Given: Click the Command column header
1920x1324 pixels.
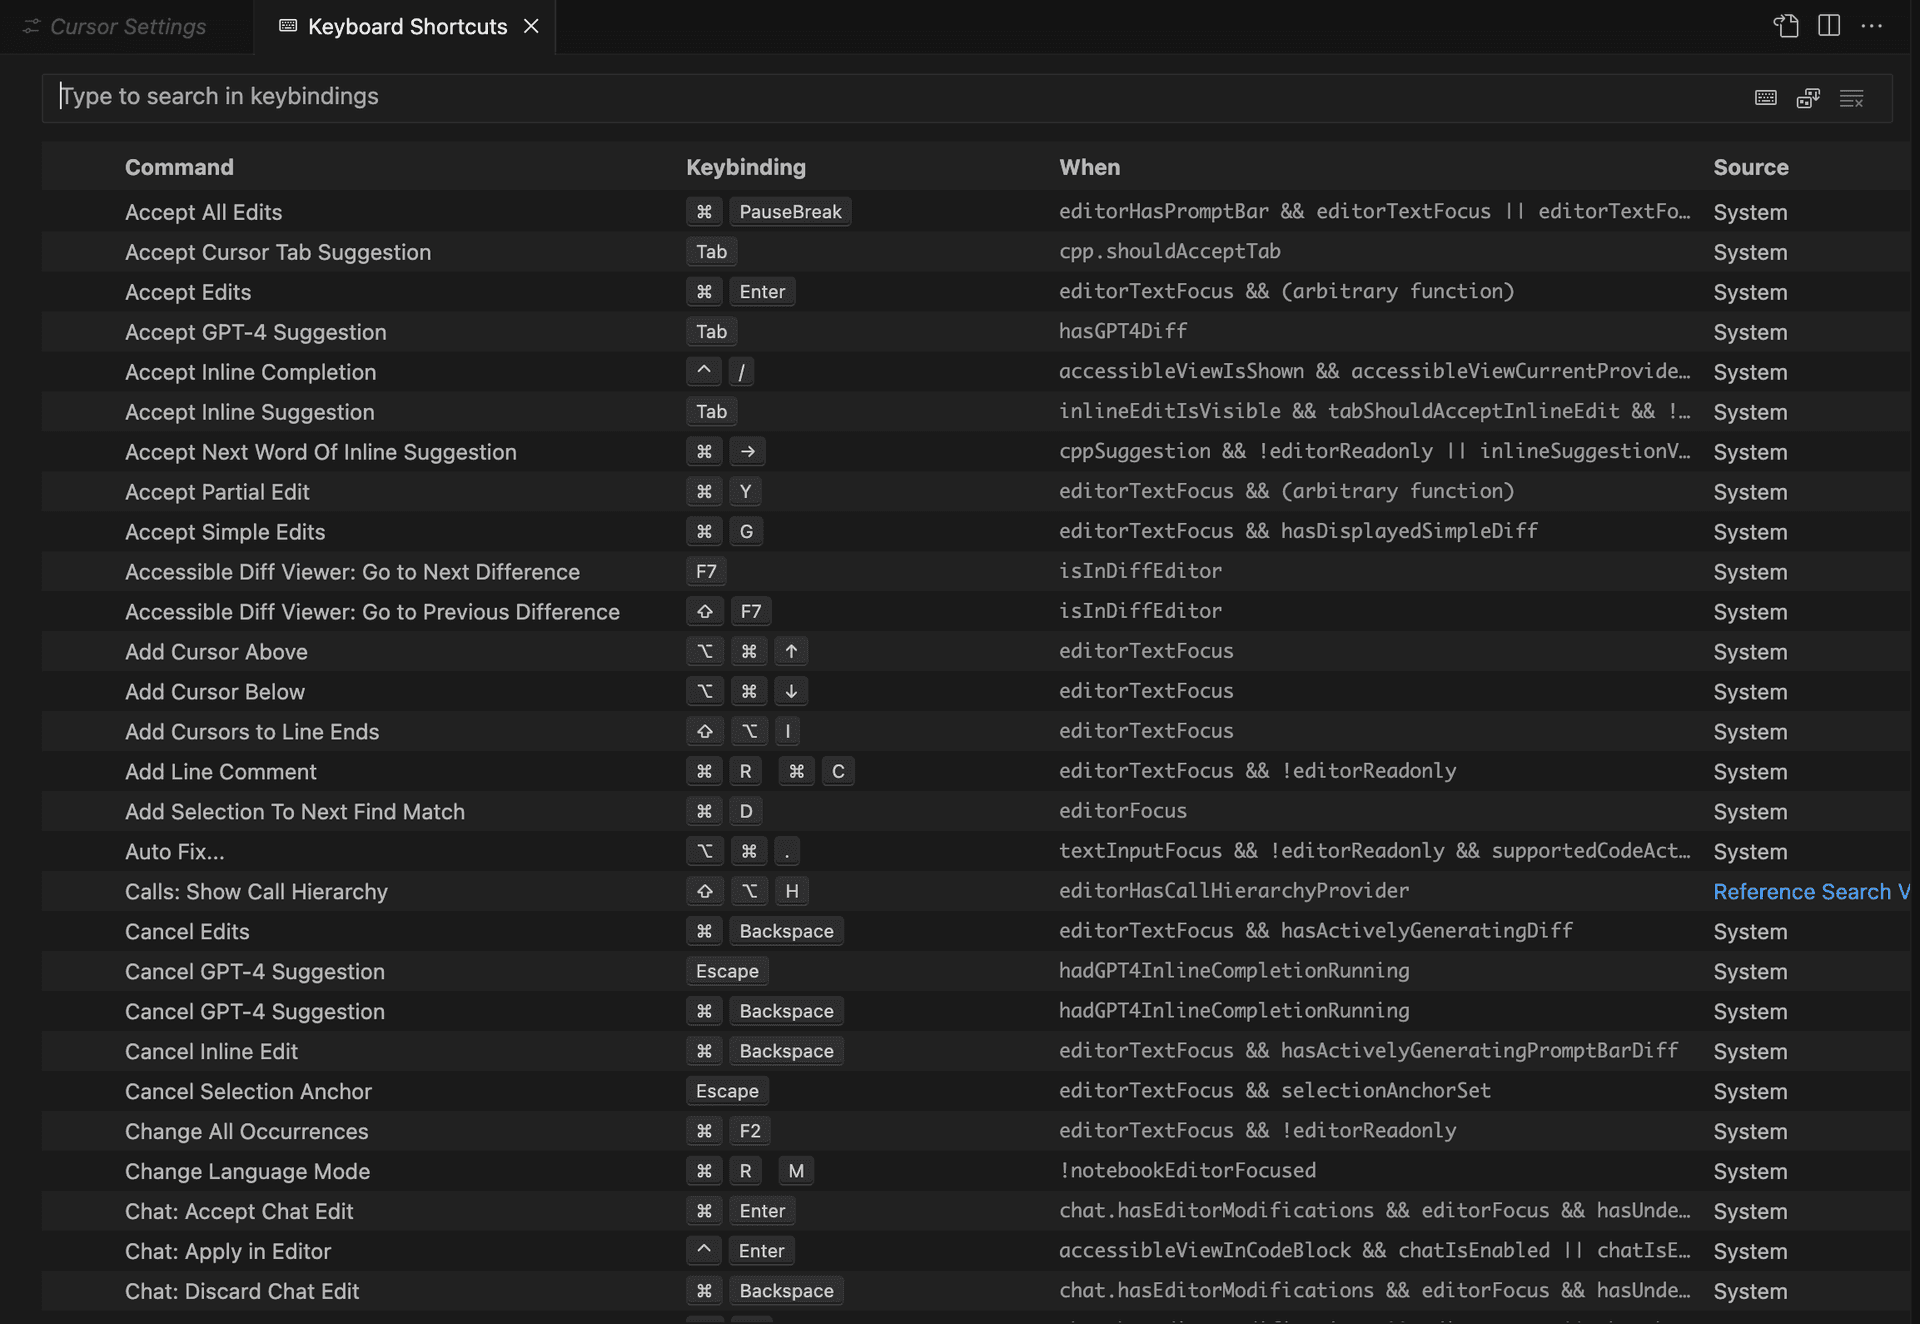Looking at the screenshot, I should [x=179, y=167].
